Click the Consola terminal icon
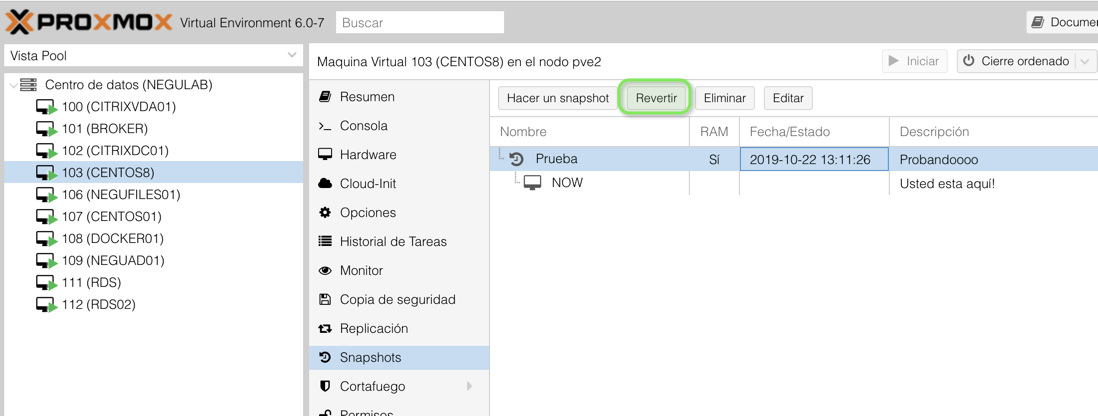This screenshot has width=1098, height=416. pyautogui.click(x=325, y=126)
